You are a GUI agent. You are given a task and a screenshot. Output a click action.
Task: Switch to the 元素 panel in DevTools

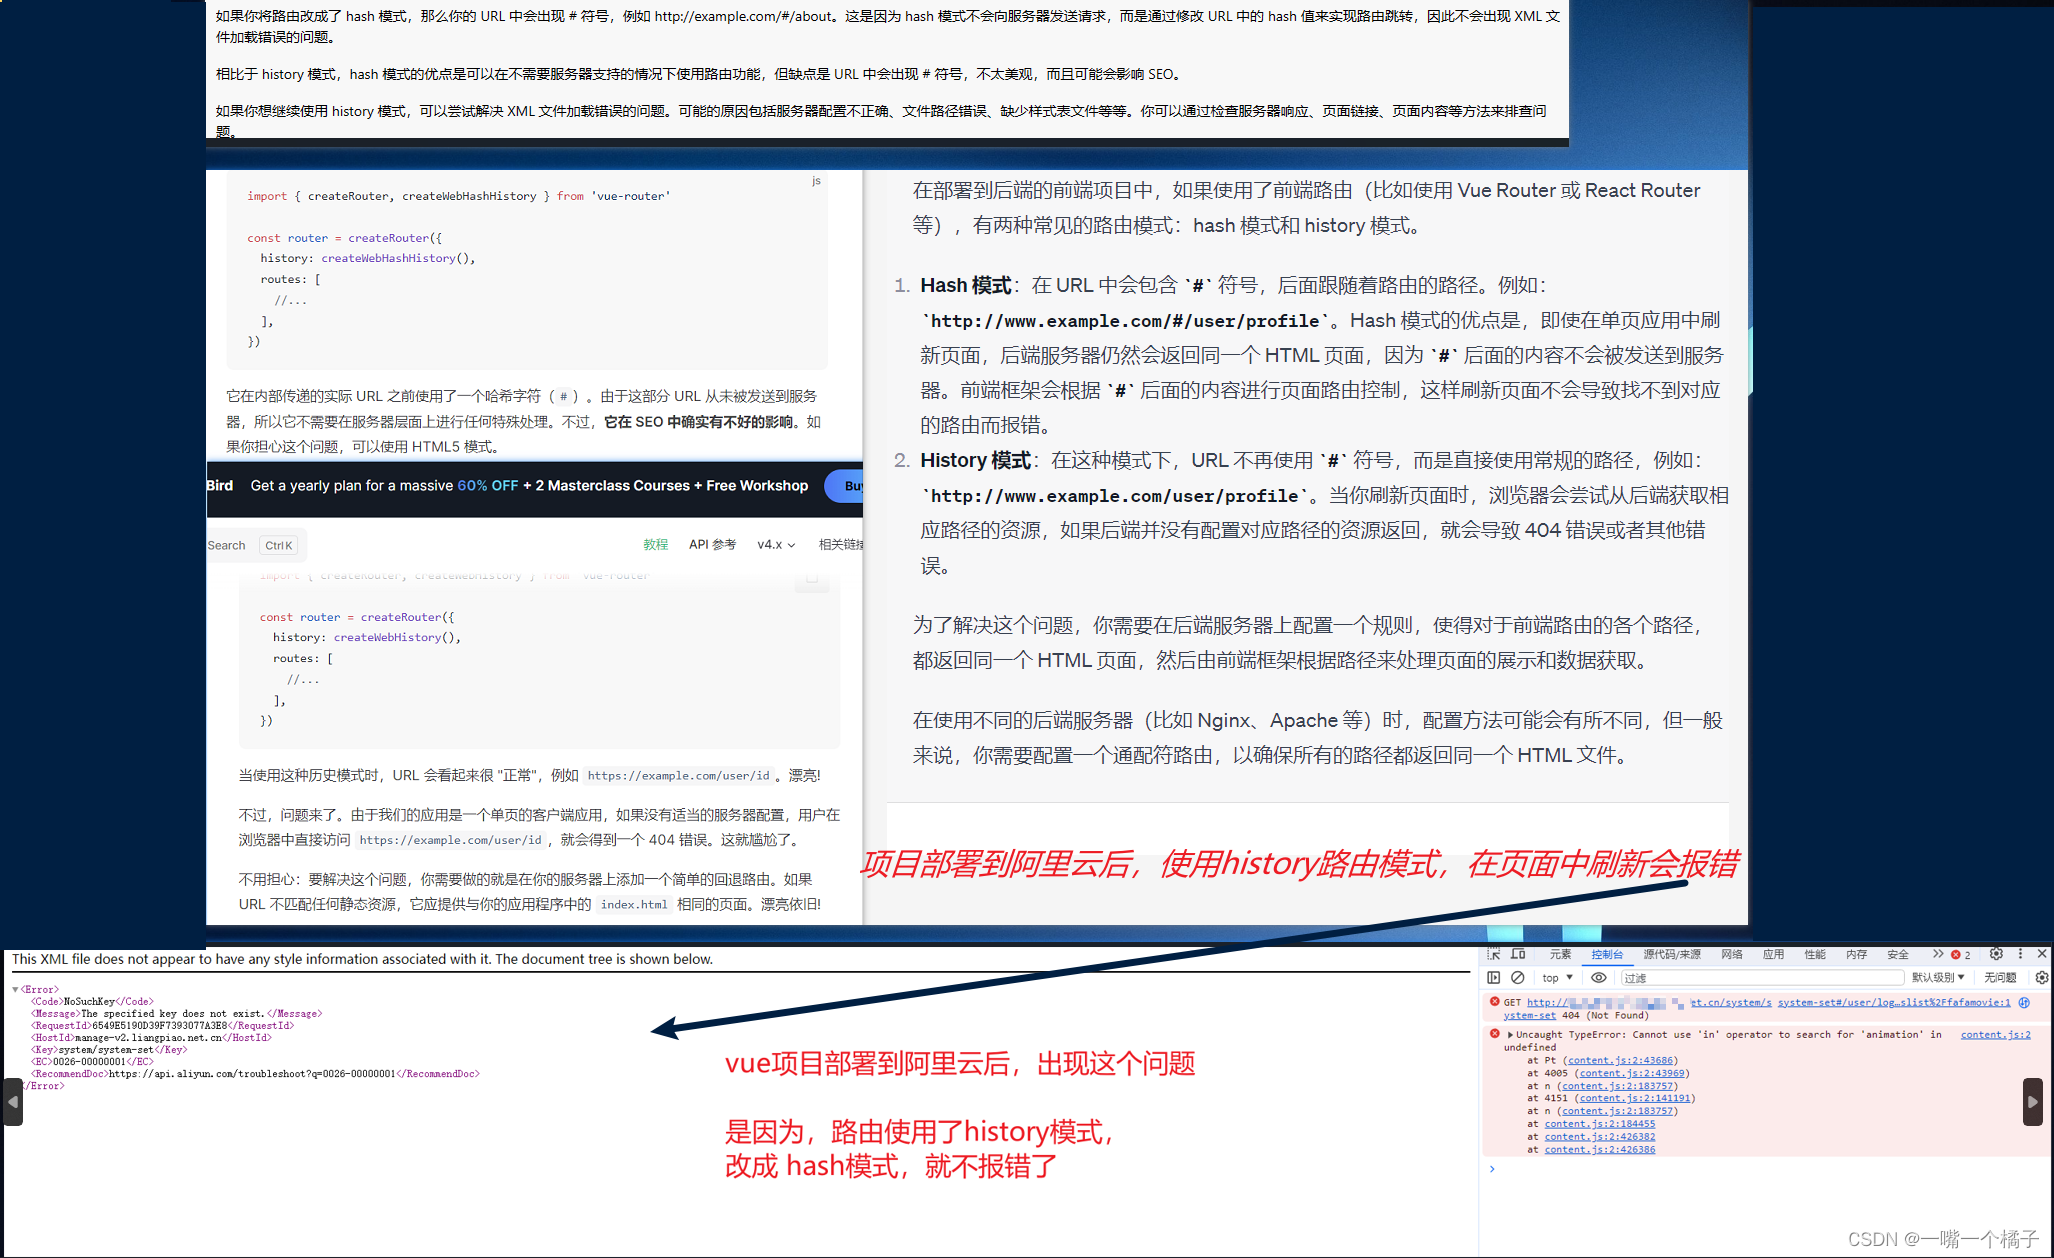(1562, 955)
